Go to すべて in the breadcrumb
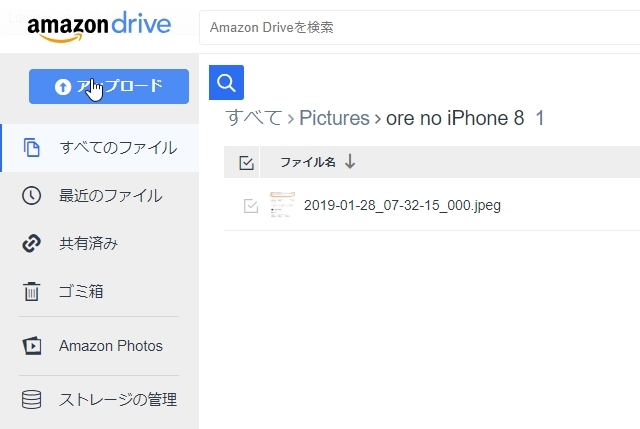Viewport: 640px width, 429px height. coord(254,118)
